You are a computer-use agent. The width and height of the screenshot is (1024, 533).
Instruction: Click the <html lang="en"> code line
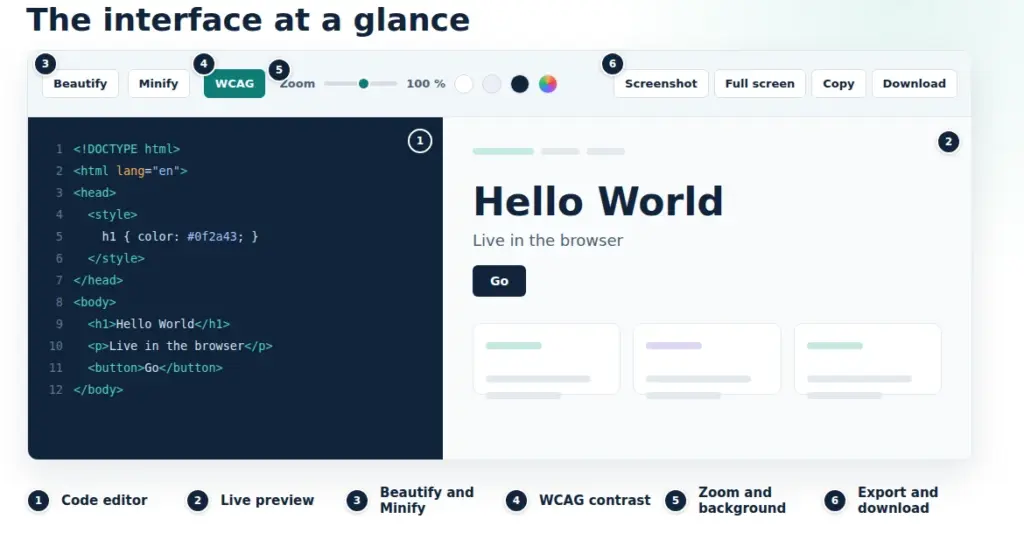pyautogui.click(x=131, y=171)
